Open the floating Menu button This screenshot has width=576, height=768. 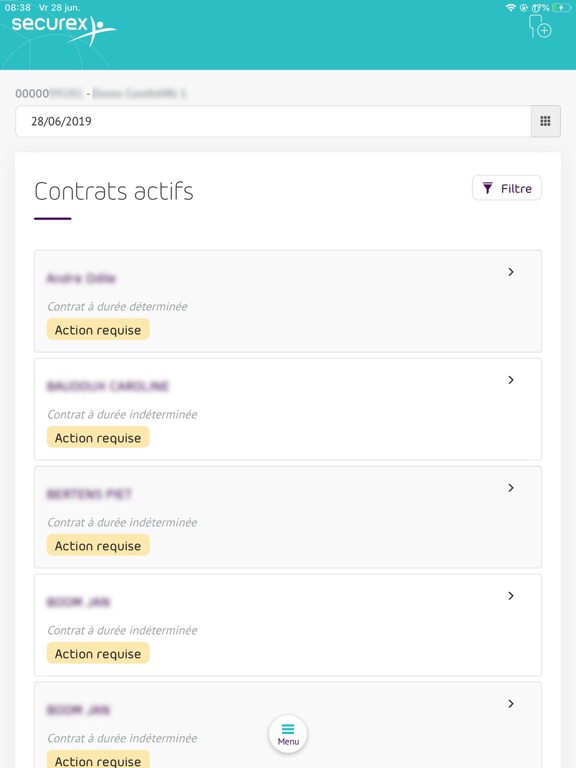pyautogui.click(x=288, y=735)
